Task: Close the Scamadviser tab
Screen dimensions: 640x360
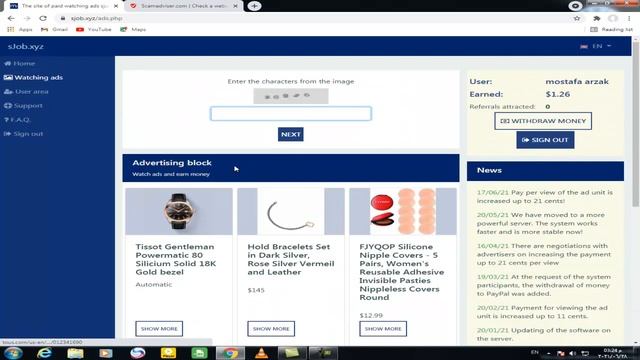Action: (x=235, y=6)
